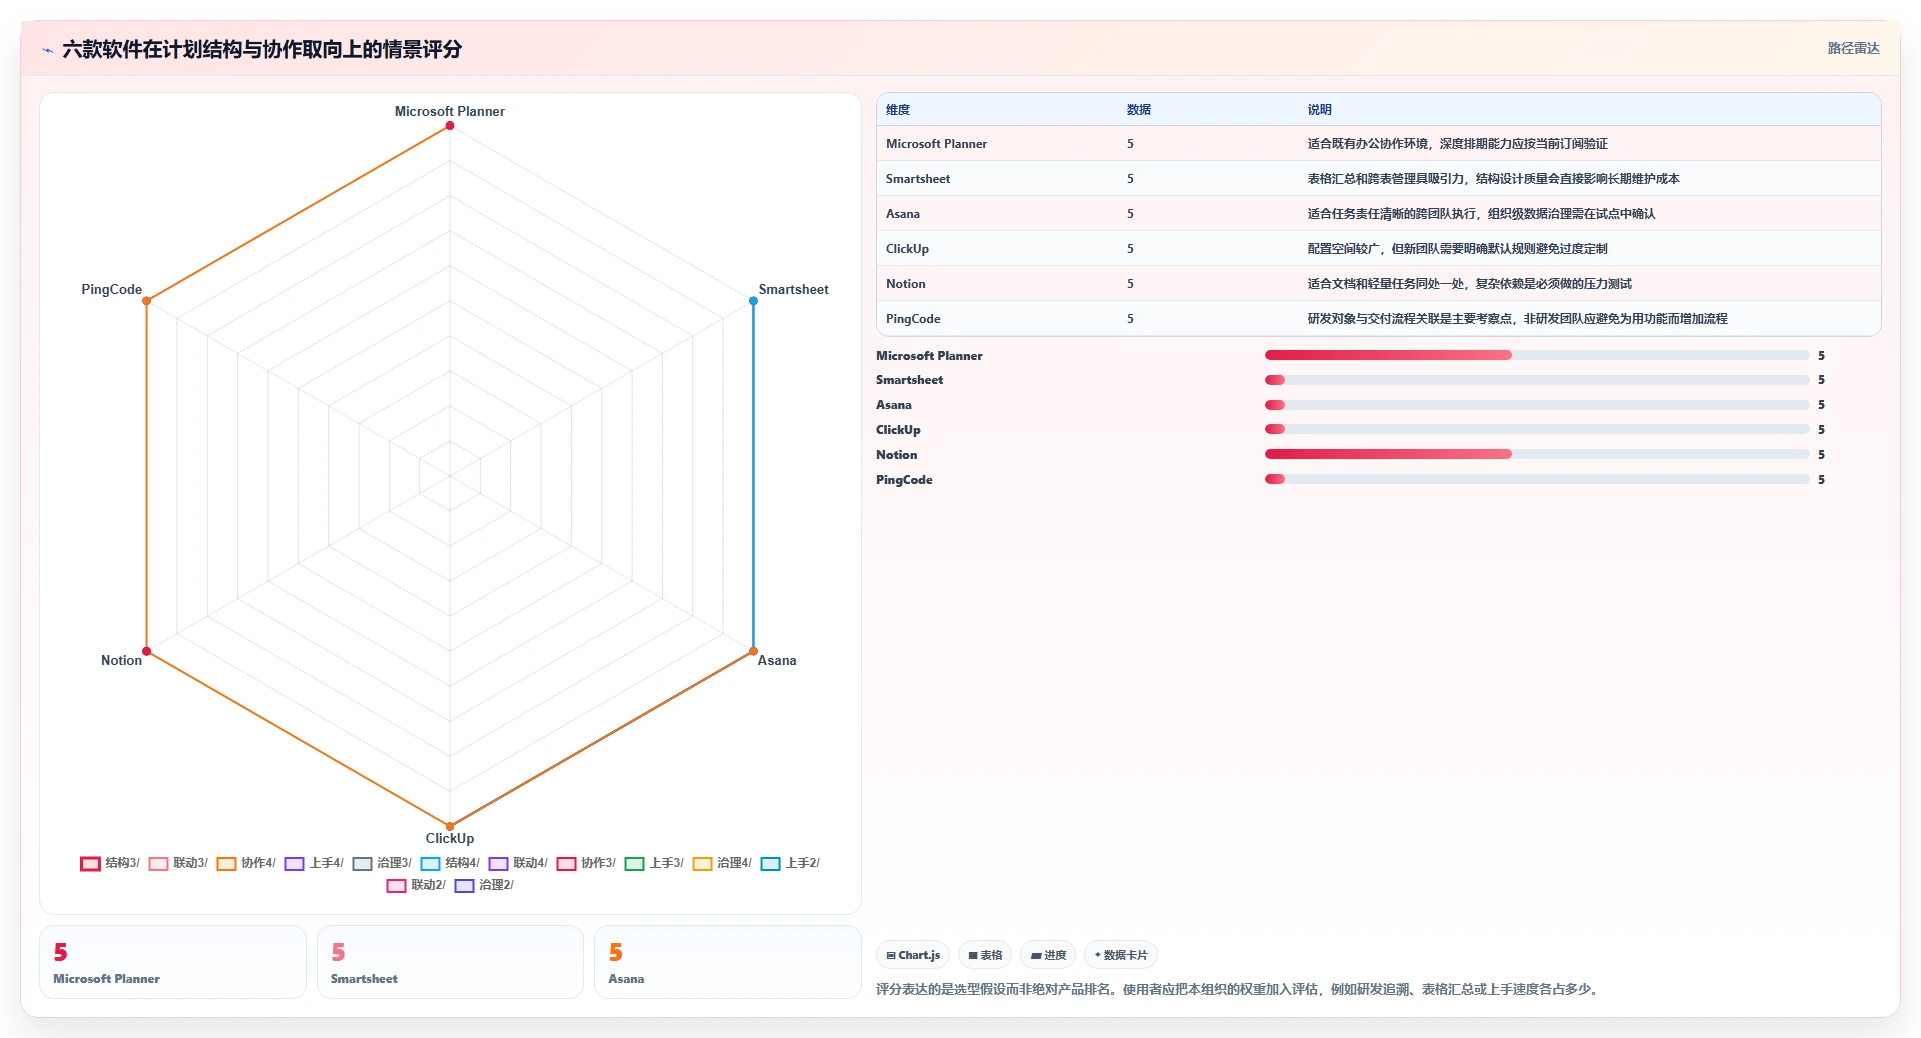Toggle the 上手3/ legend entry
1921x1038 pixels.
tap(654, 863)
